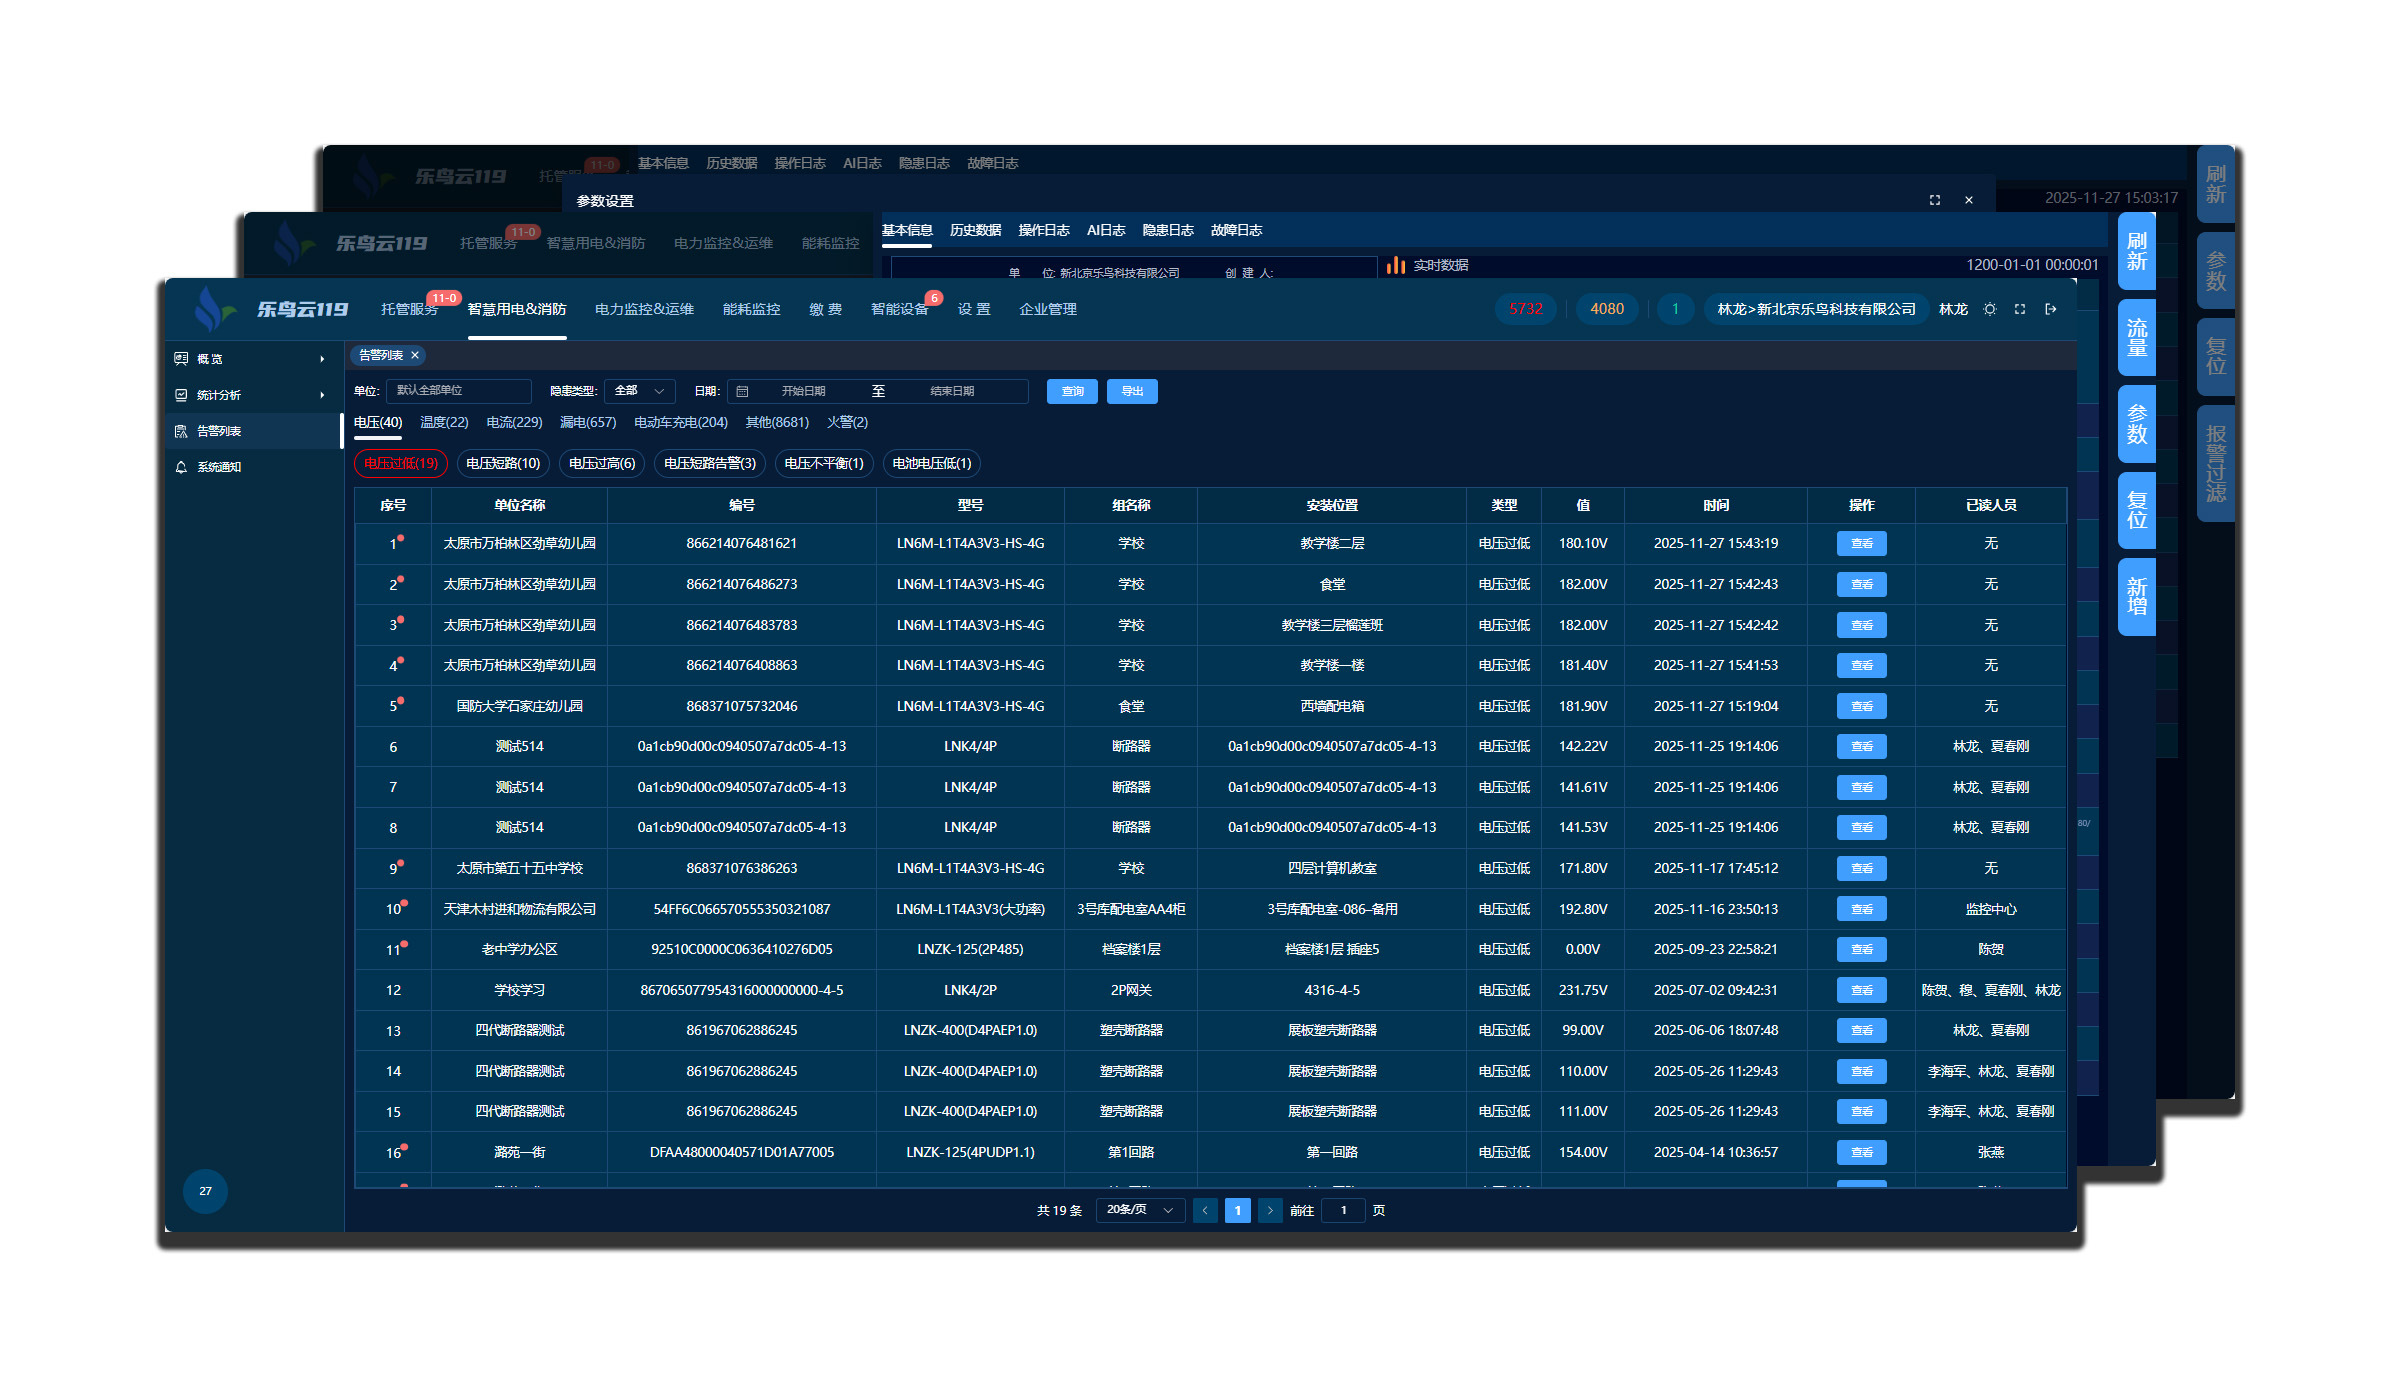Click the calendar icon in date field
The width and height of the screenshot is (2399, 1400).
(x=742, y=391)
